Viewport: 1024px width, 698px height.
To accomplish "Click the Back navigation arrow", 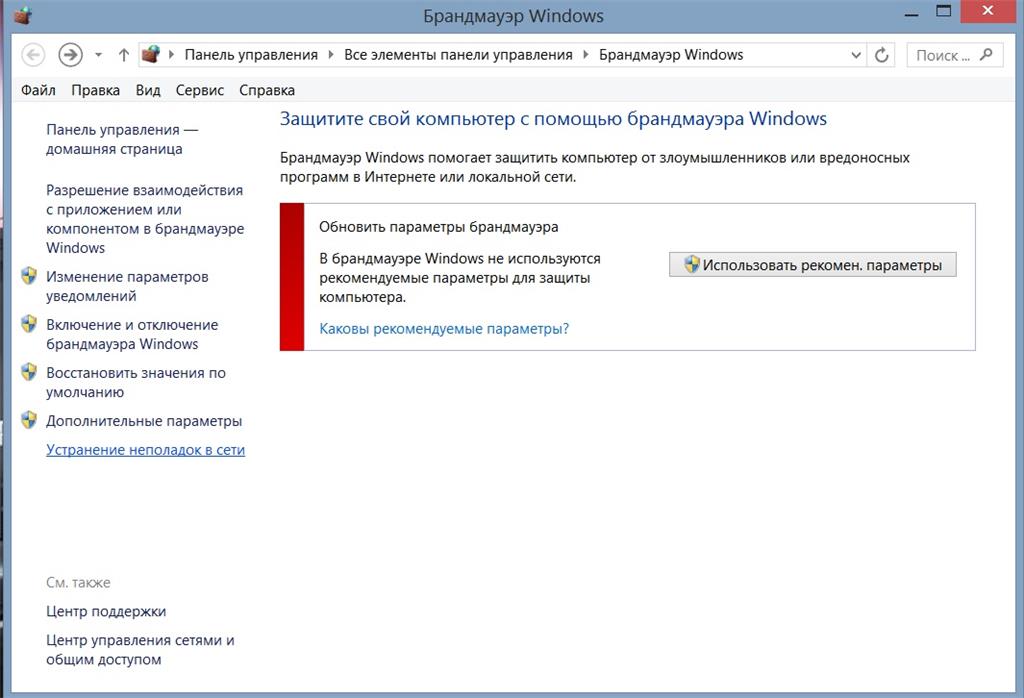I will click(x=33, y=54).
